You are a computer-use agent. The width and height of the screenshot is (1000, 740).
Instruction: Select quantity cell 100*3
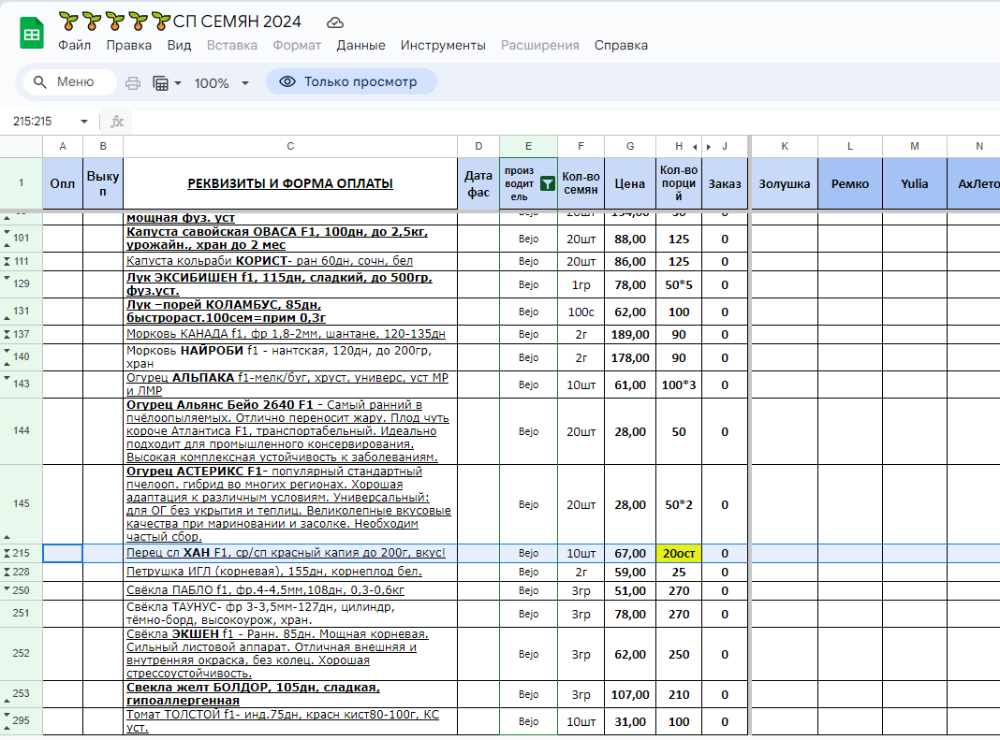tap(679, 385)
